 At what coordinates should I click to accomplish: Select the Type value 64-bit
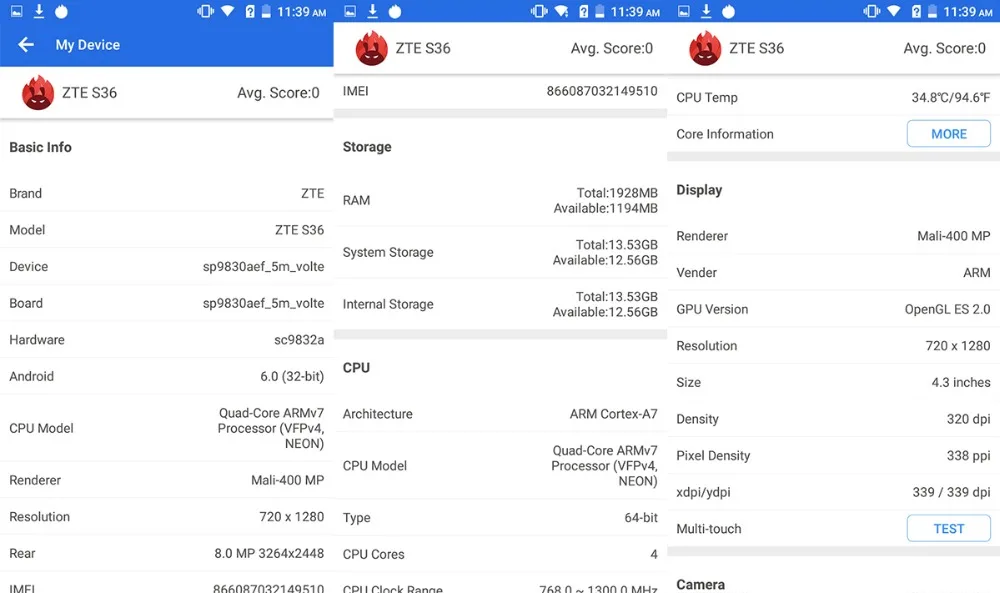641,518
